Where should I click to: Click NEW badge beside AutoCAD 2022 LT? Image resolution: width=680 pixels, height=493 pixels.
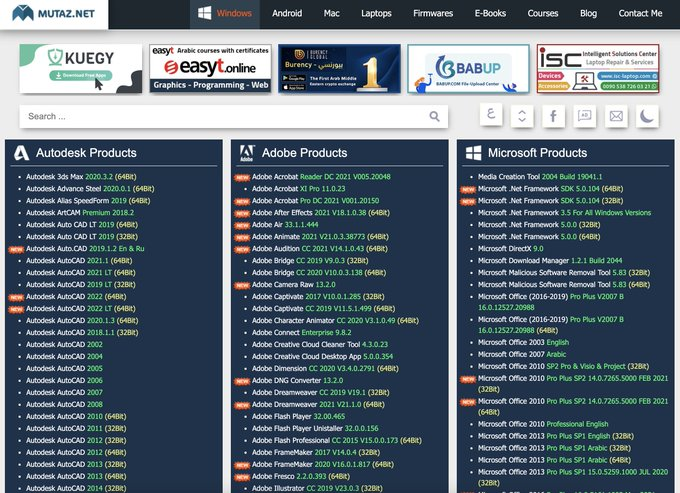pyautogui.click(x=16, y=310)
